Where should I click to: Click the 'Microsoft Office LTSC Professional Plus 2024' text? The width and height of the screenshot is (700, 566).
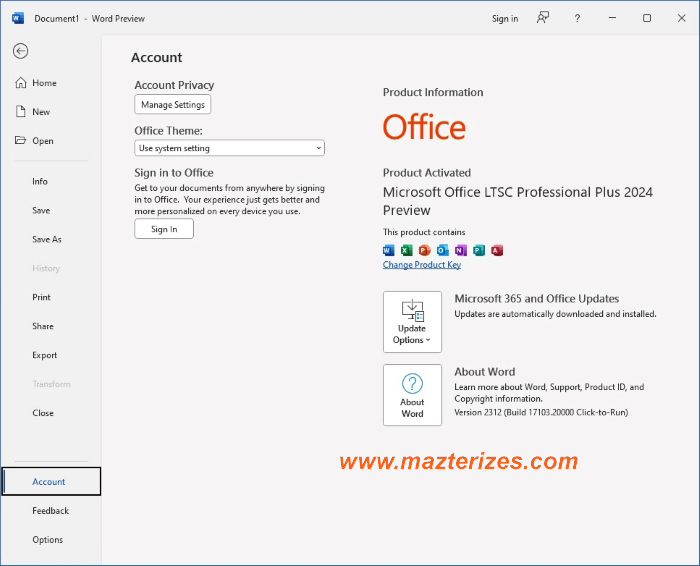click(x=517, y=192)
